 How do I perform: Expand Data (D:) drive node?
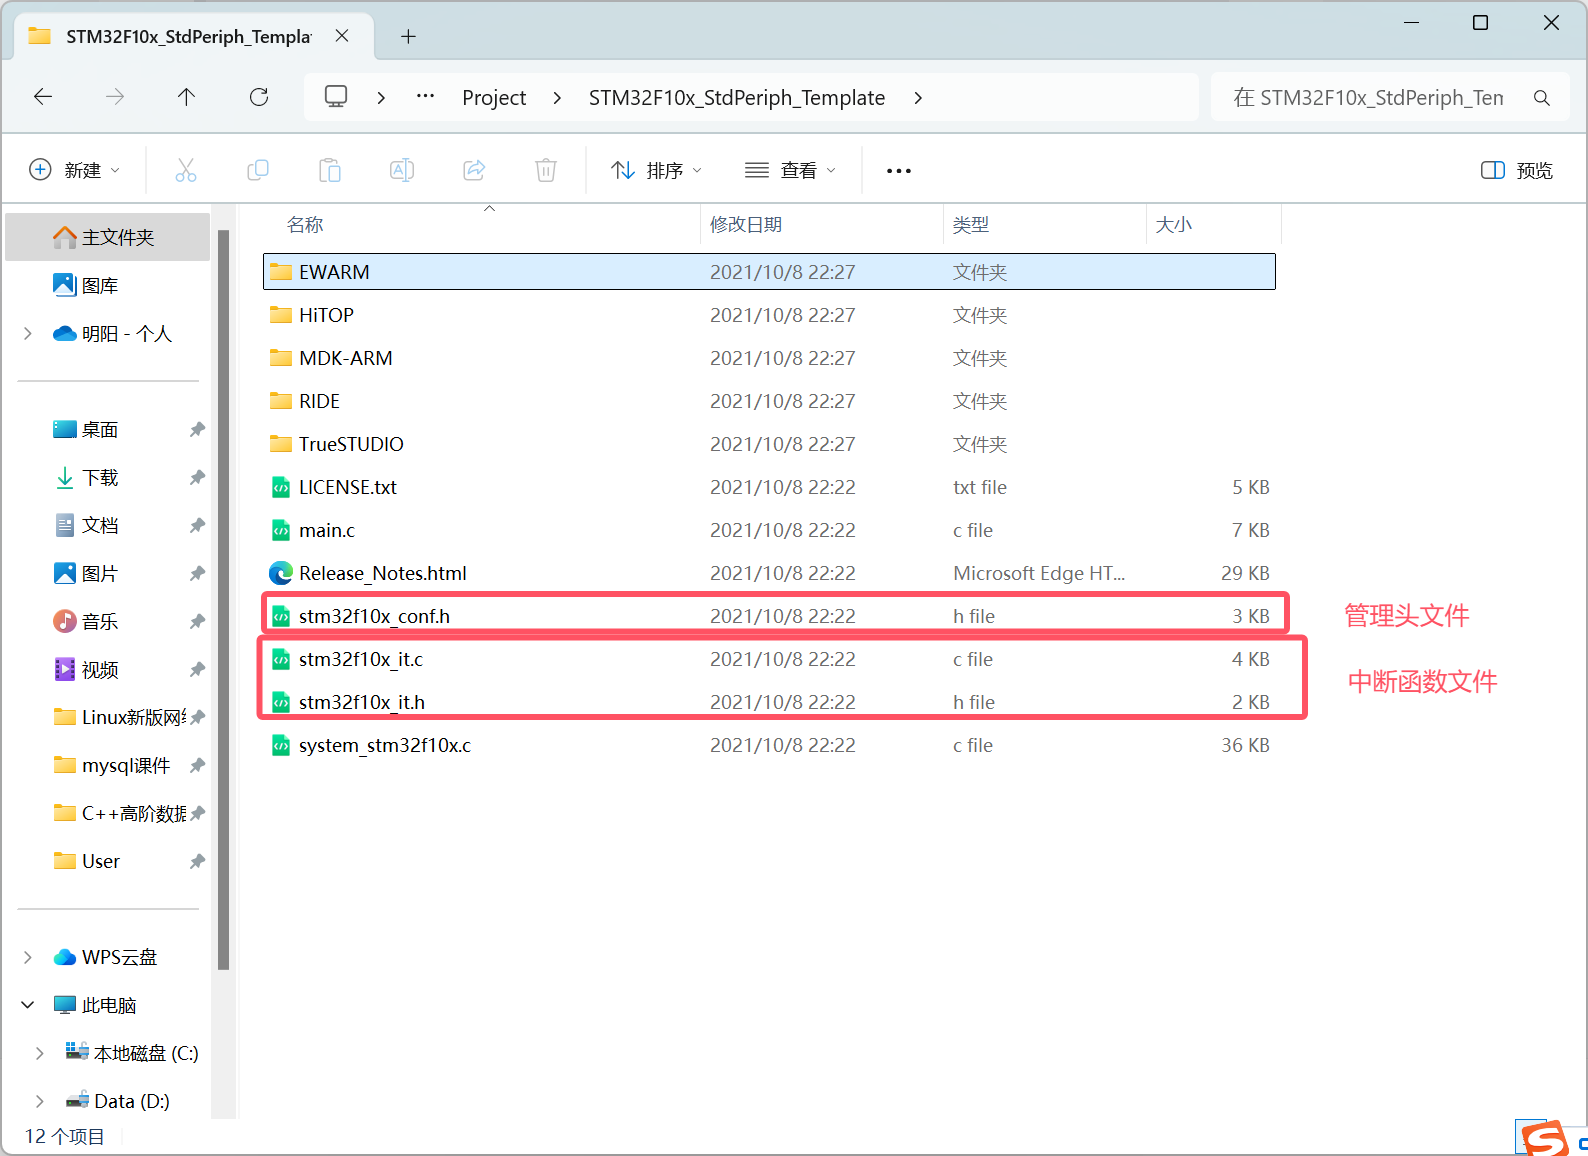point(40,1101)
